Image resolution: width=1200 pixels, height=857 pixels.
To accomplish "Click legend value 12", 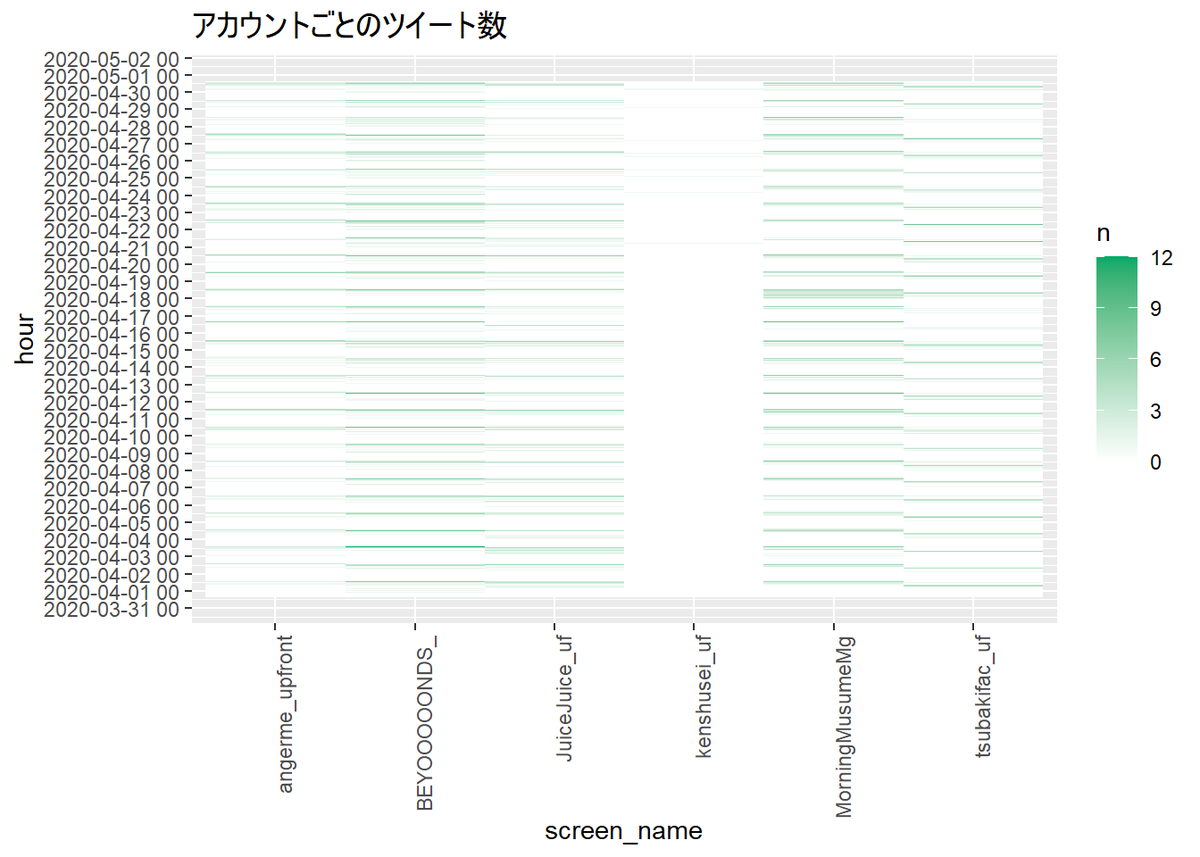I will point(1159,258).
